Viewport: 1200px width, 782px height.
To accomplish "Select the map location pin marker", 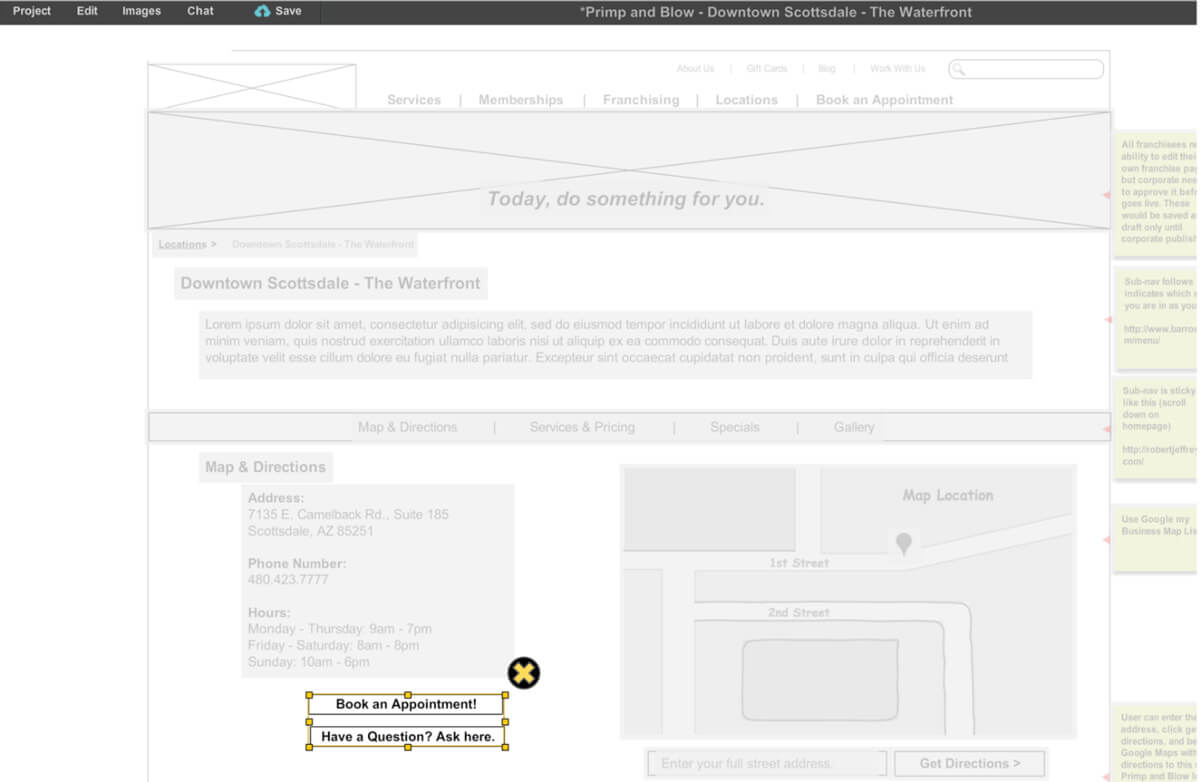I will coord(904,541).
